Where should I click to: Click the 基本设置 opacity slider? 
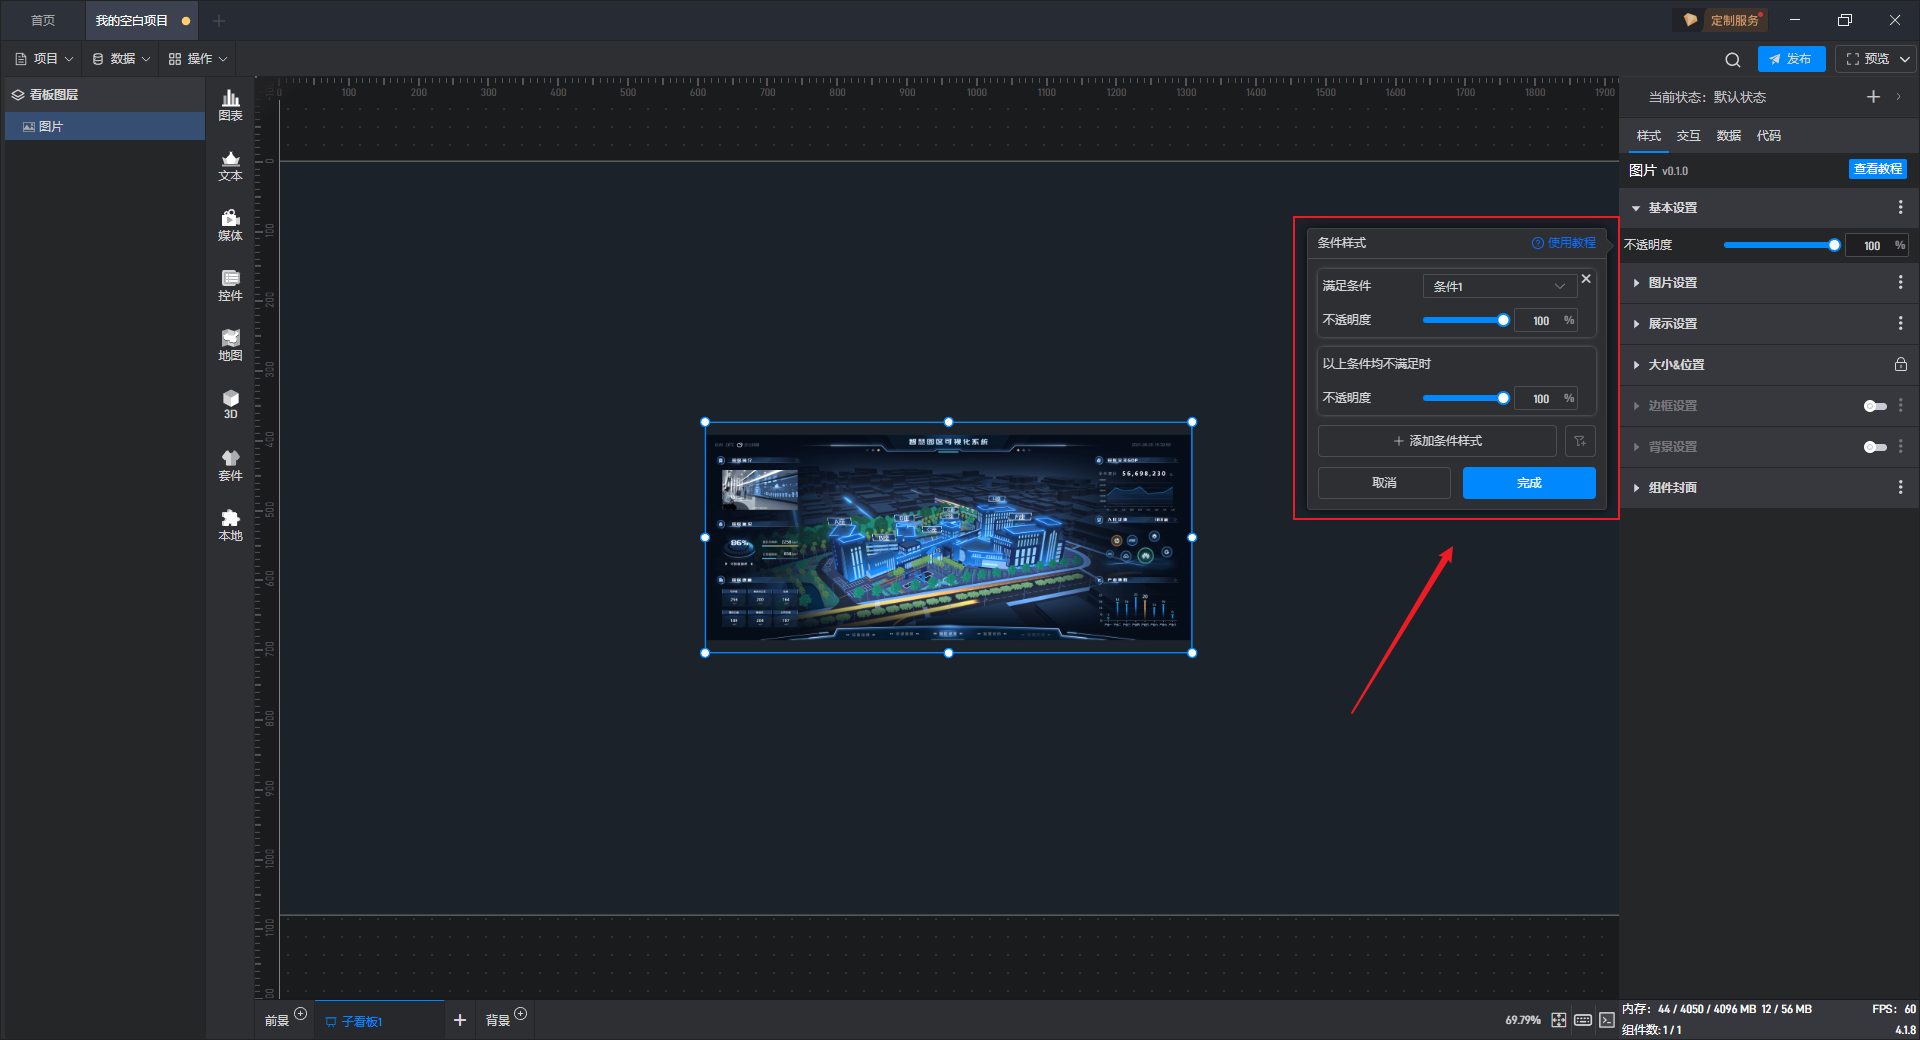pyautogui.click(x=1778, y=245)
